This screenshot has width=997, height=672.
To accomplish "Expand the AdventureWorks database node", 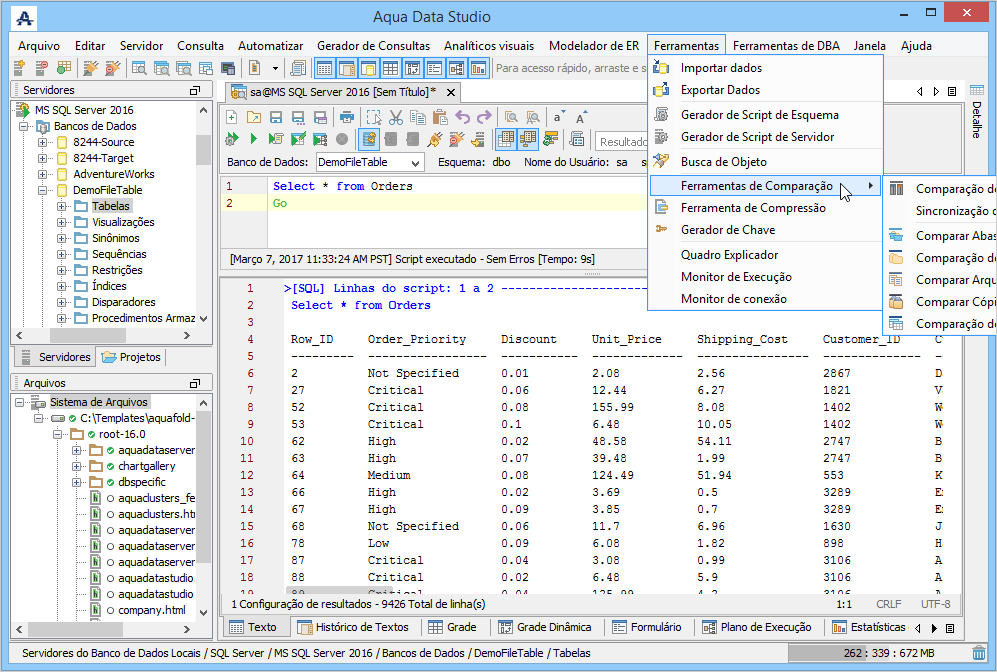I will click(44, 174).
